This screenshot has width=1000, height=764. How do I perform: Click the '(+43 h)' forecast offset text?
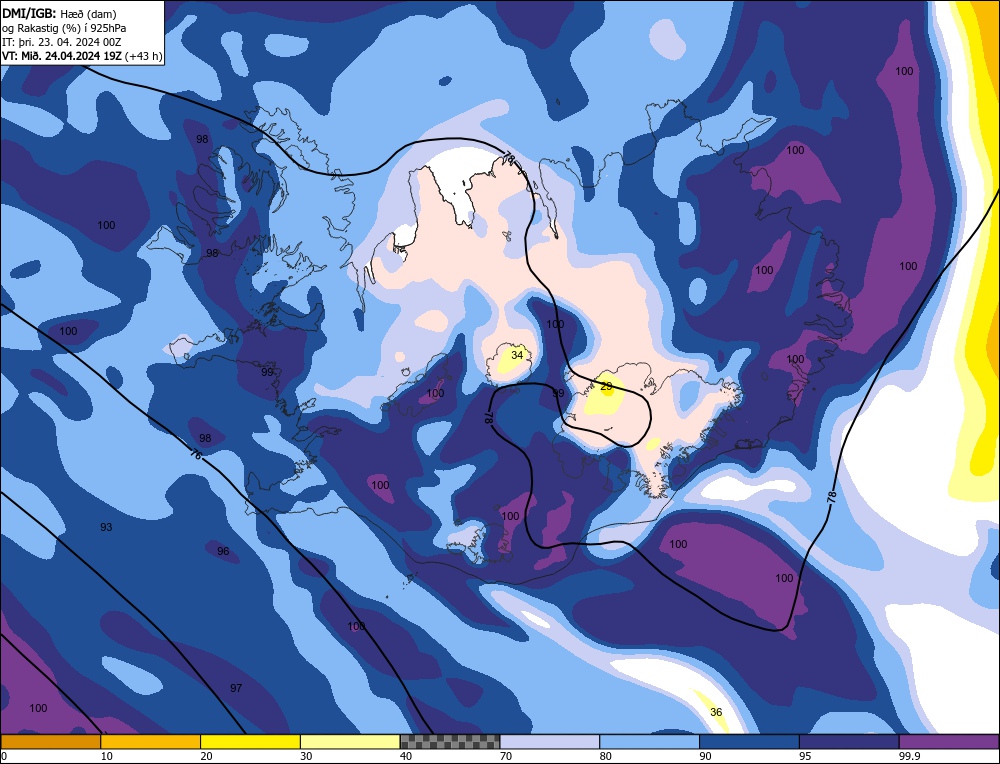pyautogui.click(x=143, y=56)
